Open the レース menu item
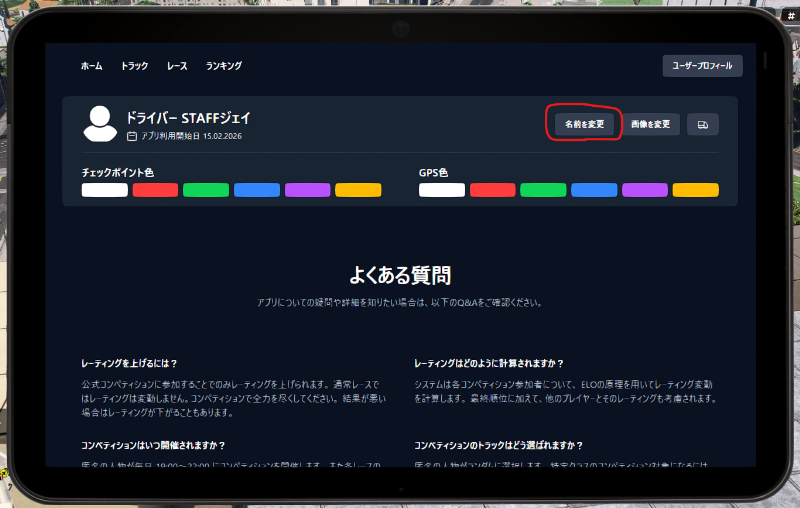Viewport: 800px width, 508px height. (177, 66)
